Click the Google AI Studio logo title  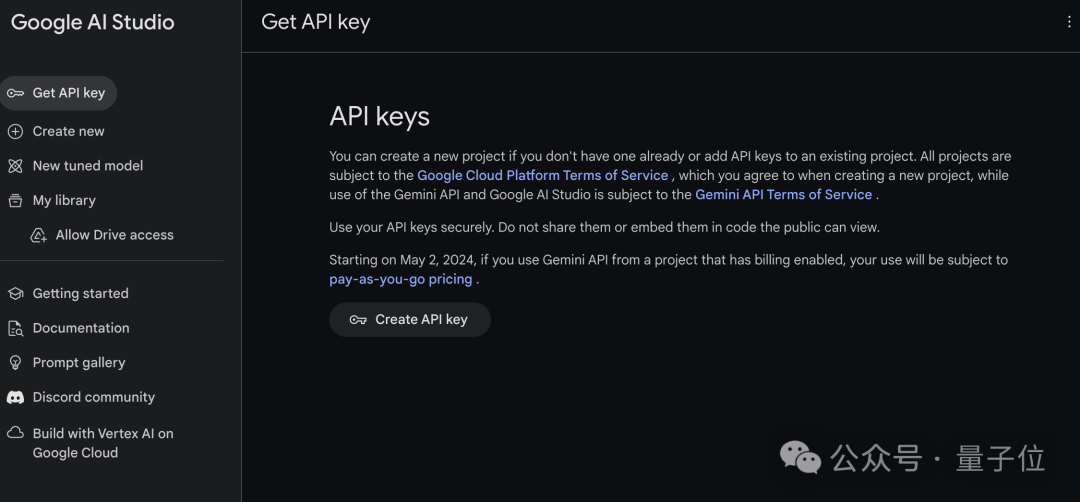pos(93,23)
